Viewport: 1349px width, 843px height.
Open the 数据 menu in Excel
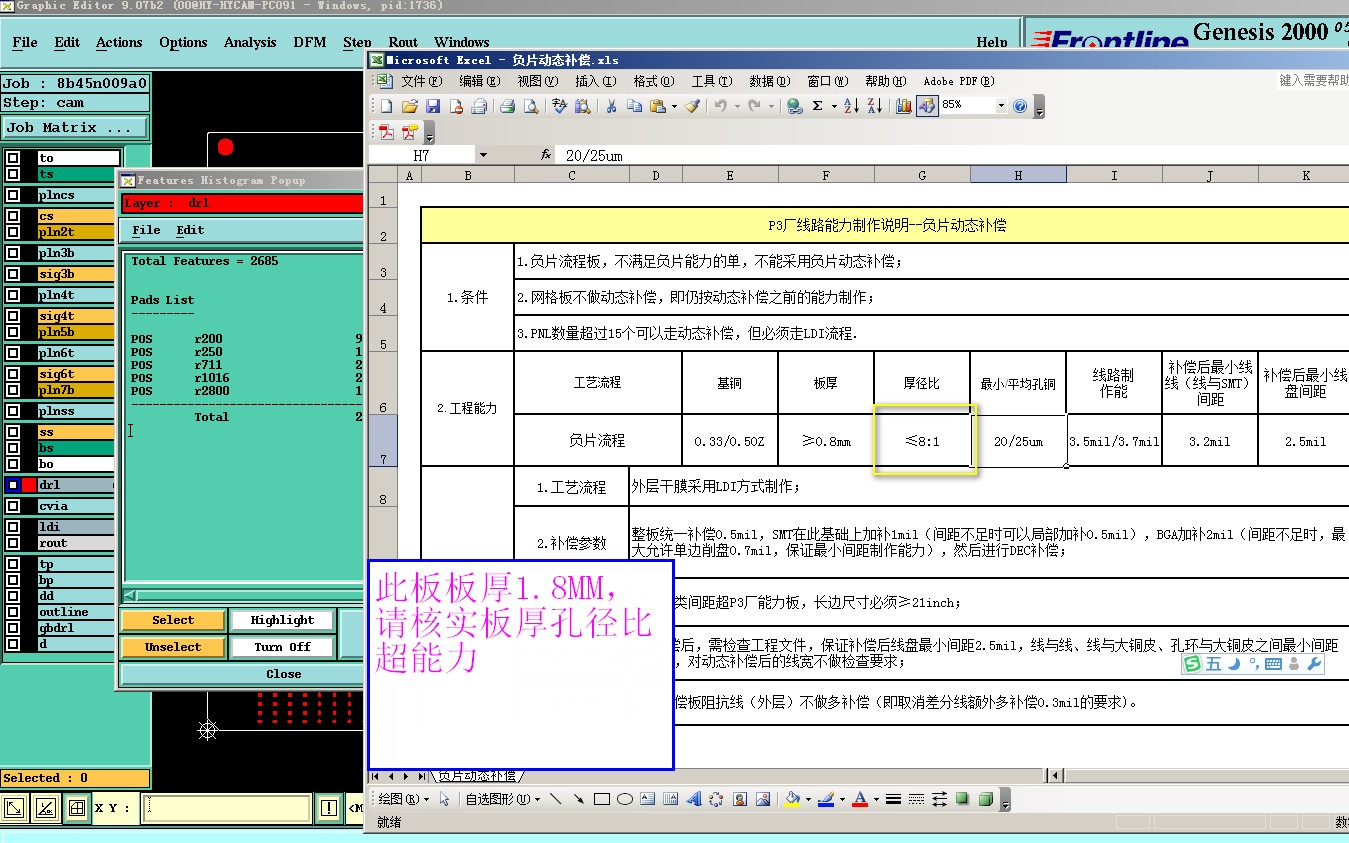769,81
